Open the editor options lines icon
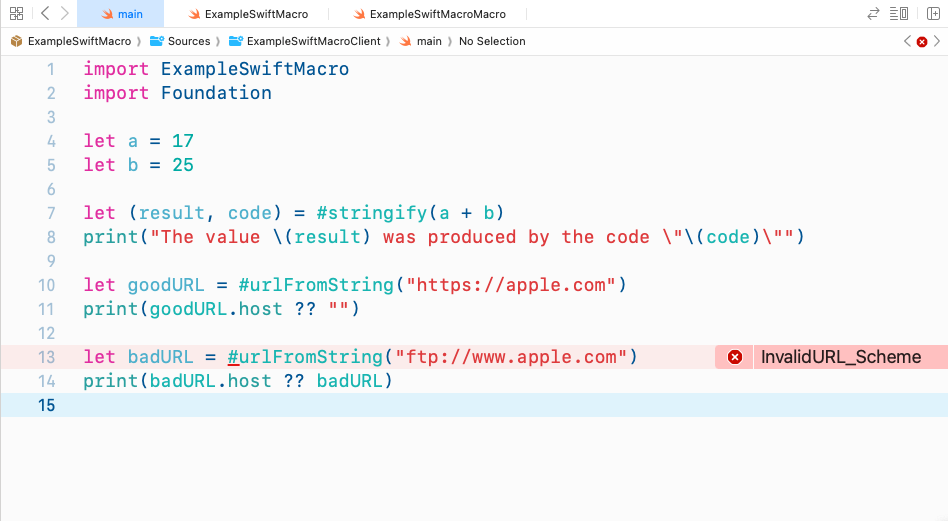The width and height of the screenshot is (948, 521). point(899,13)
